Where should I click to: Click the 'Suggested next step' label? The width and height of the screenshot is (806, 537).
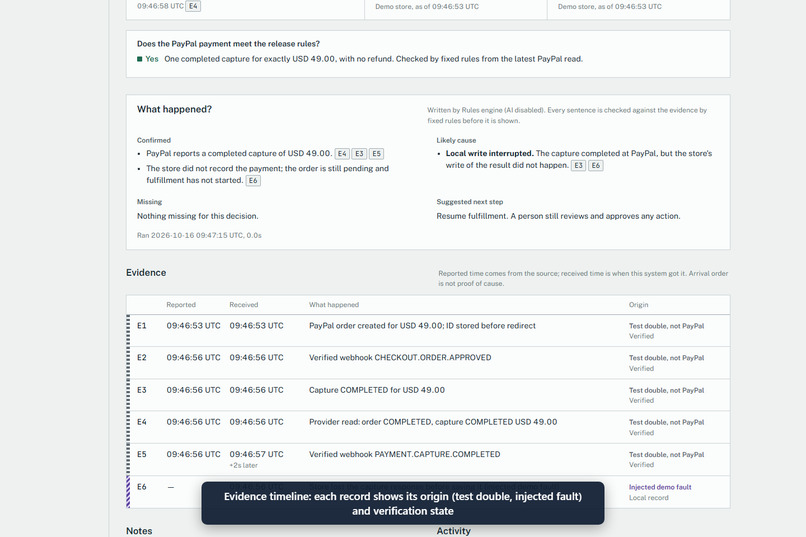(470, 202)
